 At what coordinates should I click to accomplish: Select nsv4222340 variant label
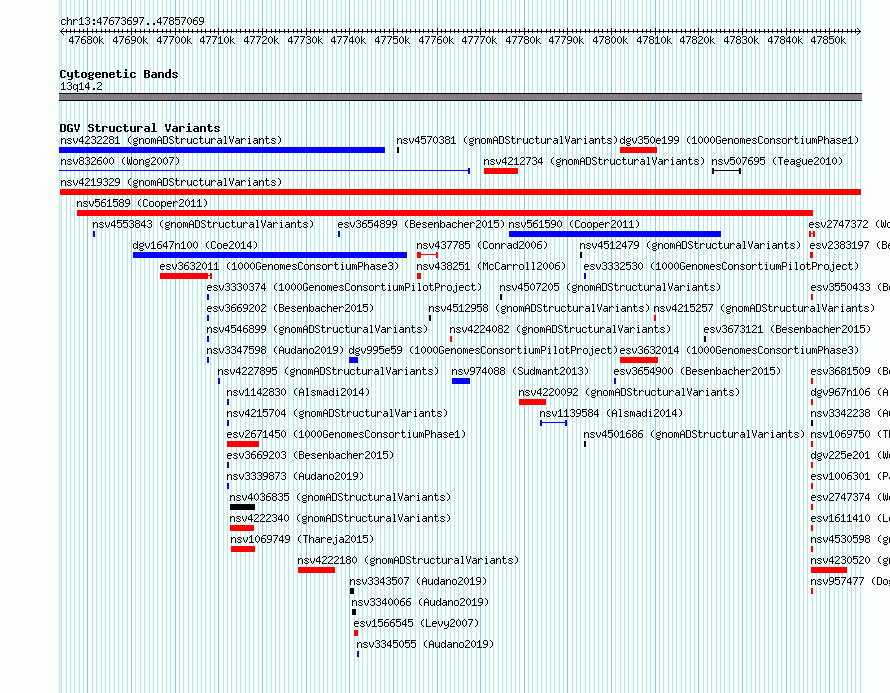340,518
